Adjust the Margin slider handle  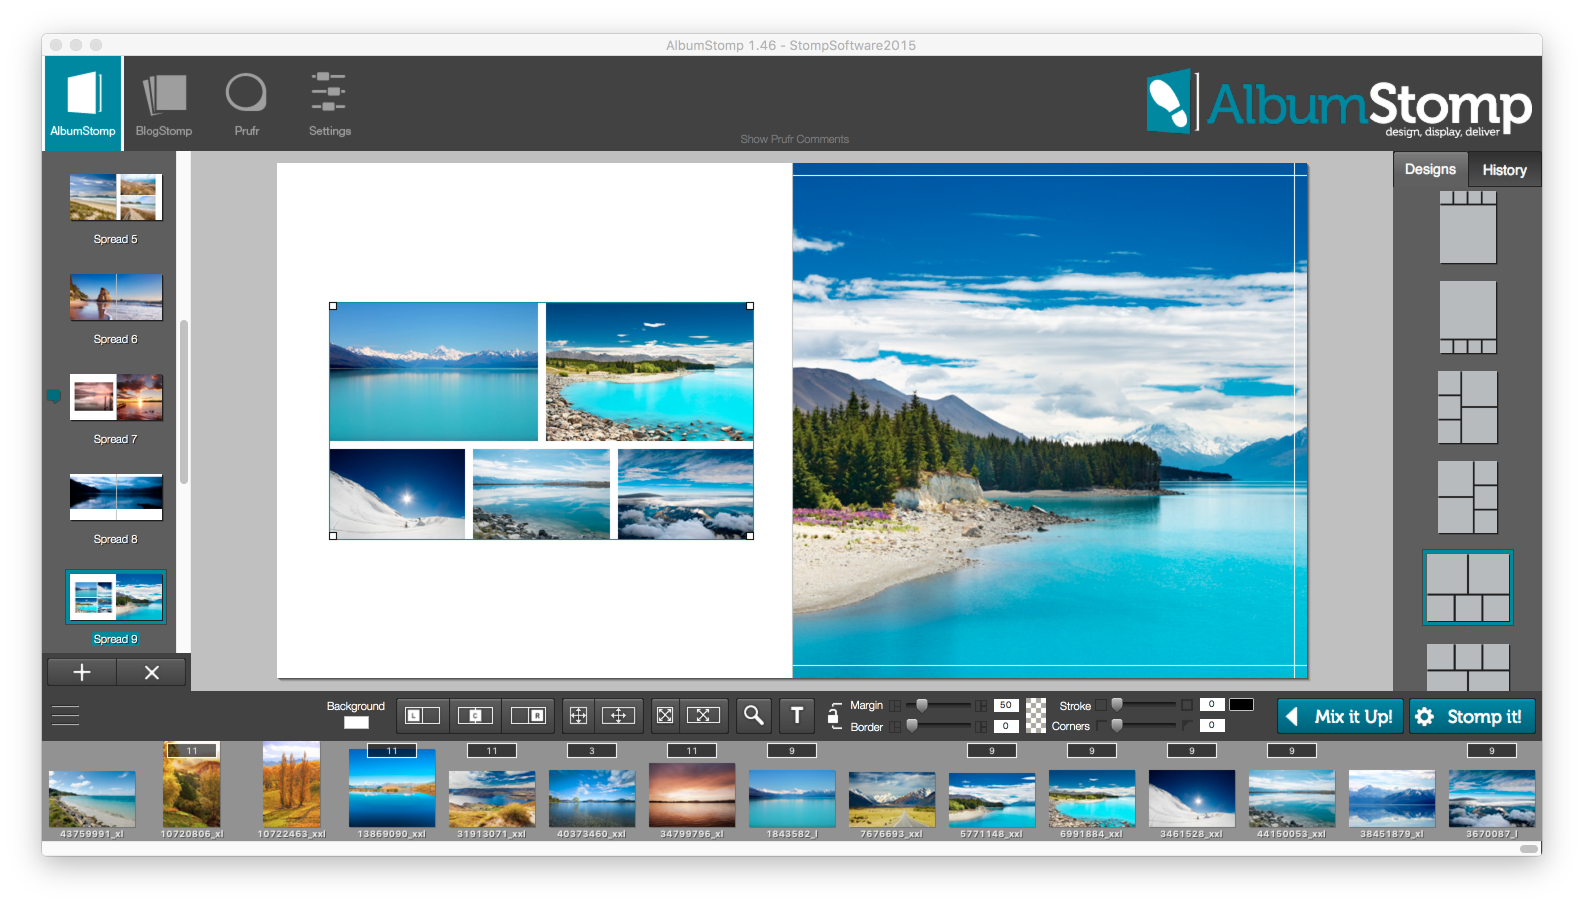(x=922, y=705)
